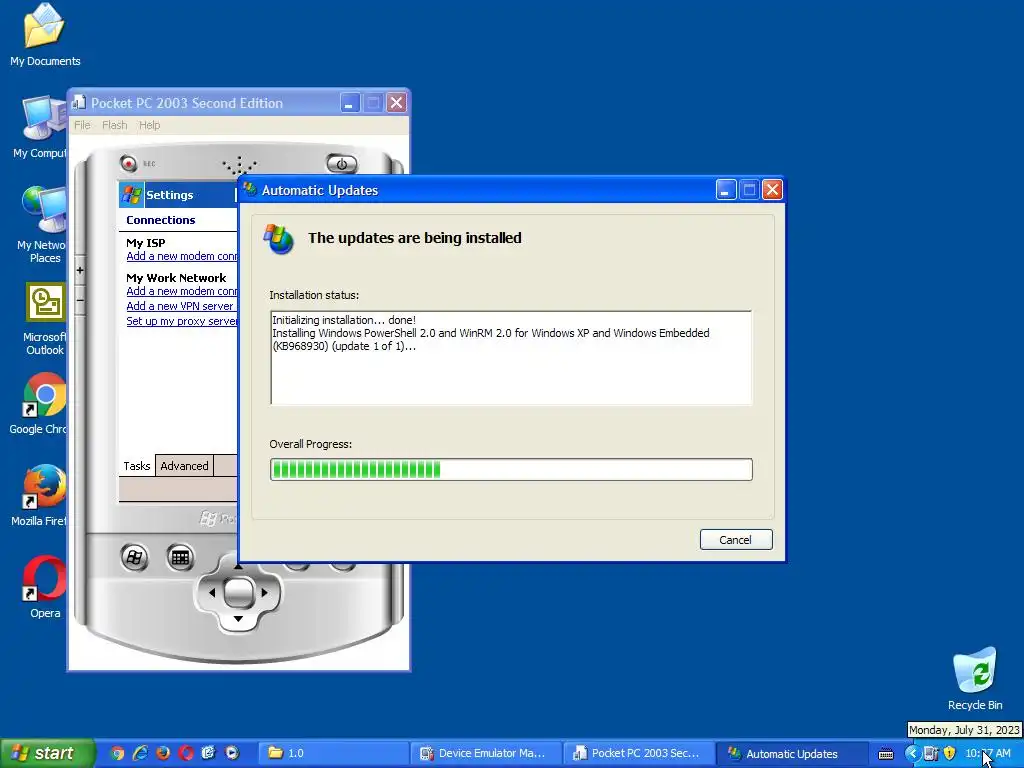
Task: Click the Connections heading in Settings
Action: click(x=161, y=220)
